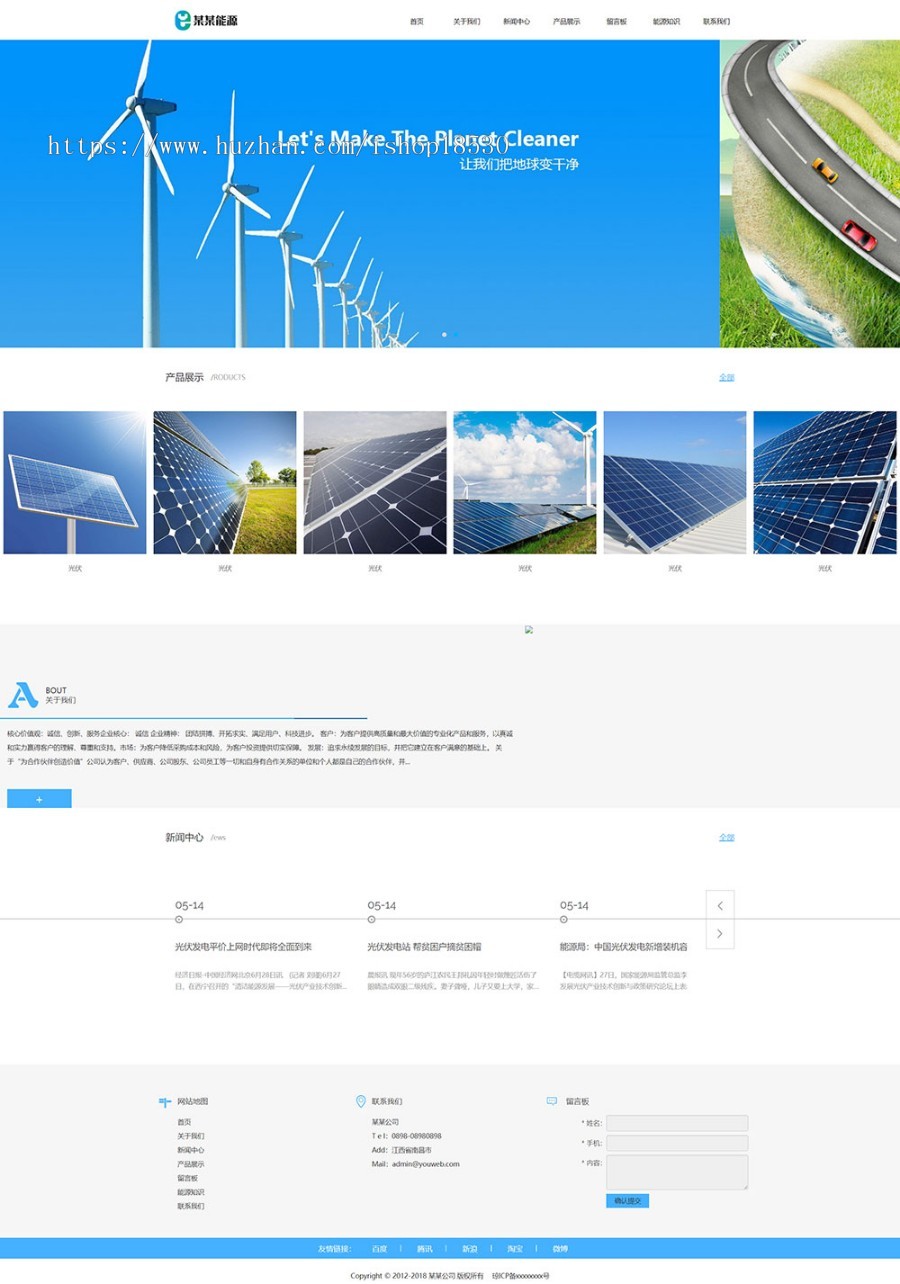Open 产品展示 in top navigation
Viewport: 900px width, 1284px height.
[566, 21]
